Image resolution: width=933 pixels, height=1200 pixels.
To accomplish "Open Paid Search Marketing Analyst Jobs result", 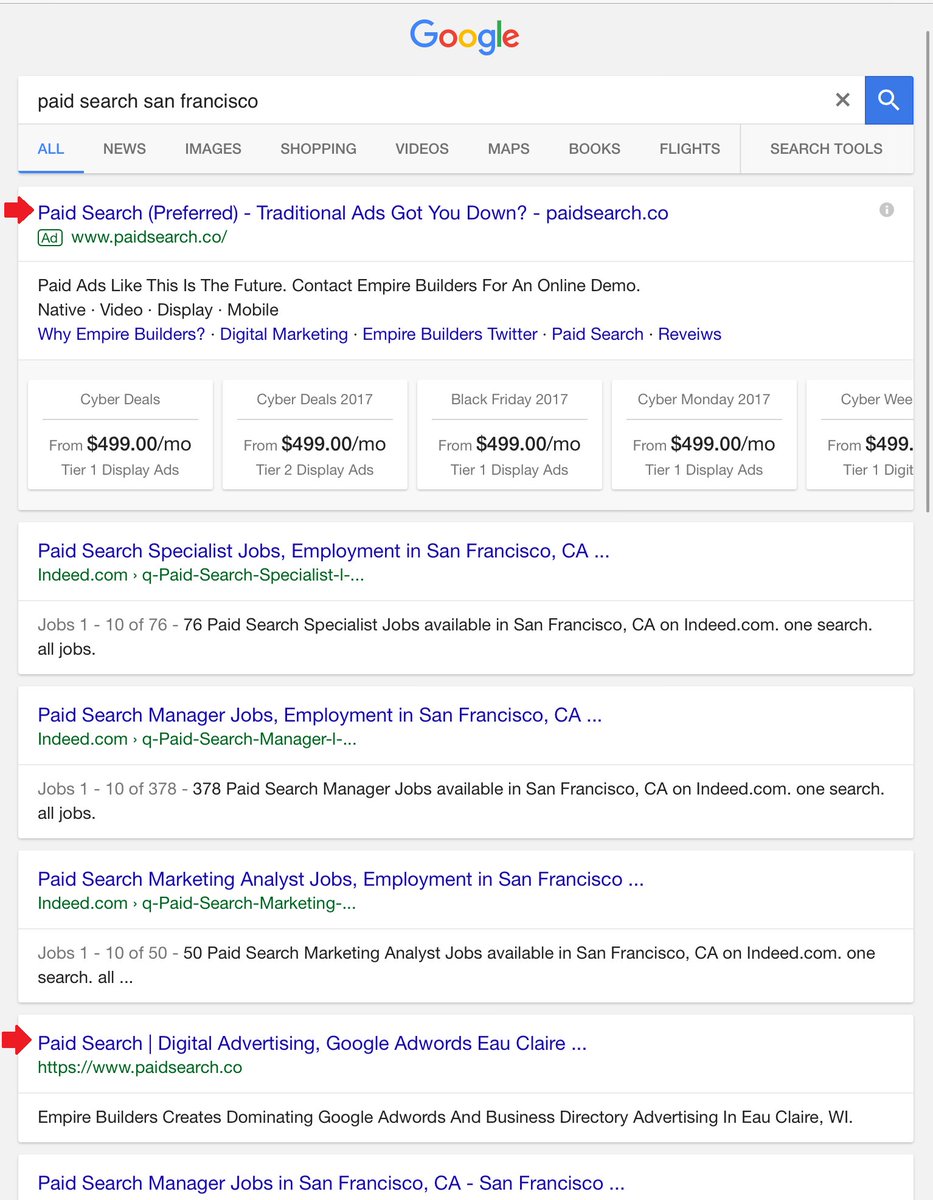I will (341, 879).
